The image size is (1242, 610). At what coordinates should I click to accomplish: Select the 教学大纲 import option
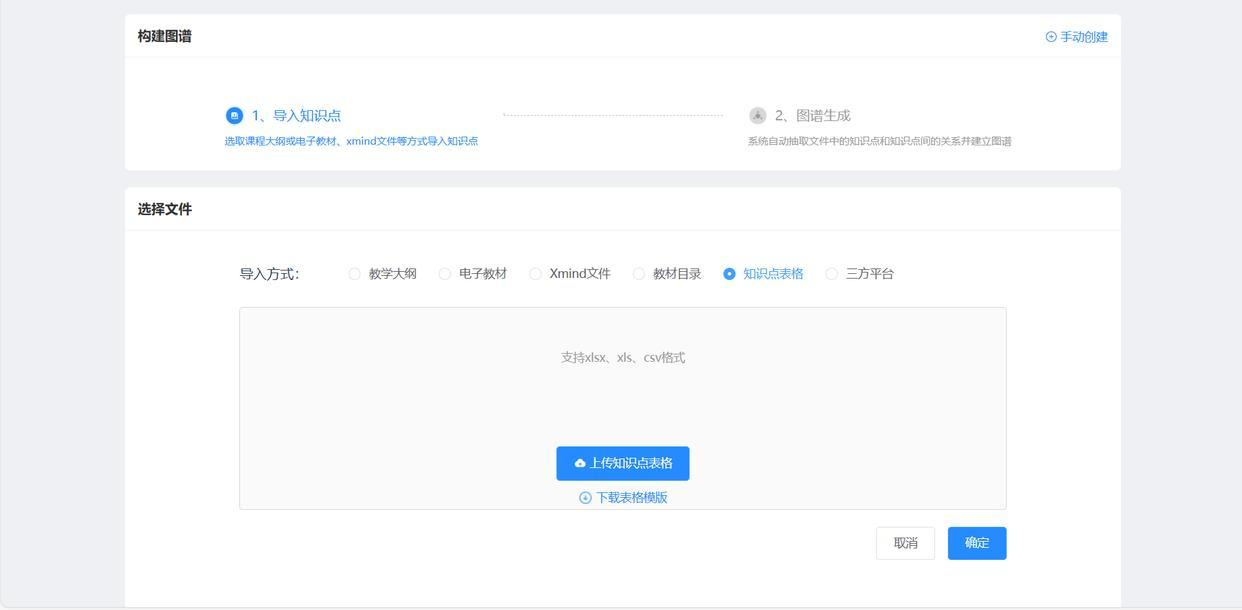(355, 274)
